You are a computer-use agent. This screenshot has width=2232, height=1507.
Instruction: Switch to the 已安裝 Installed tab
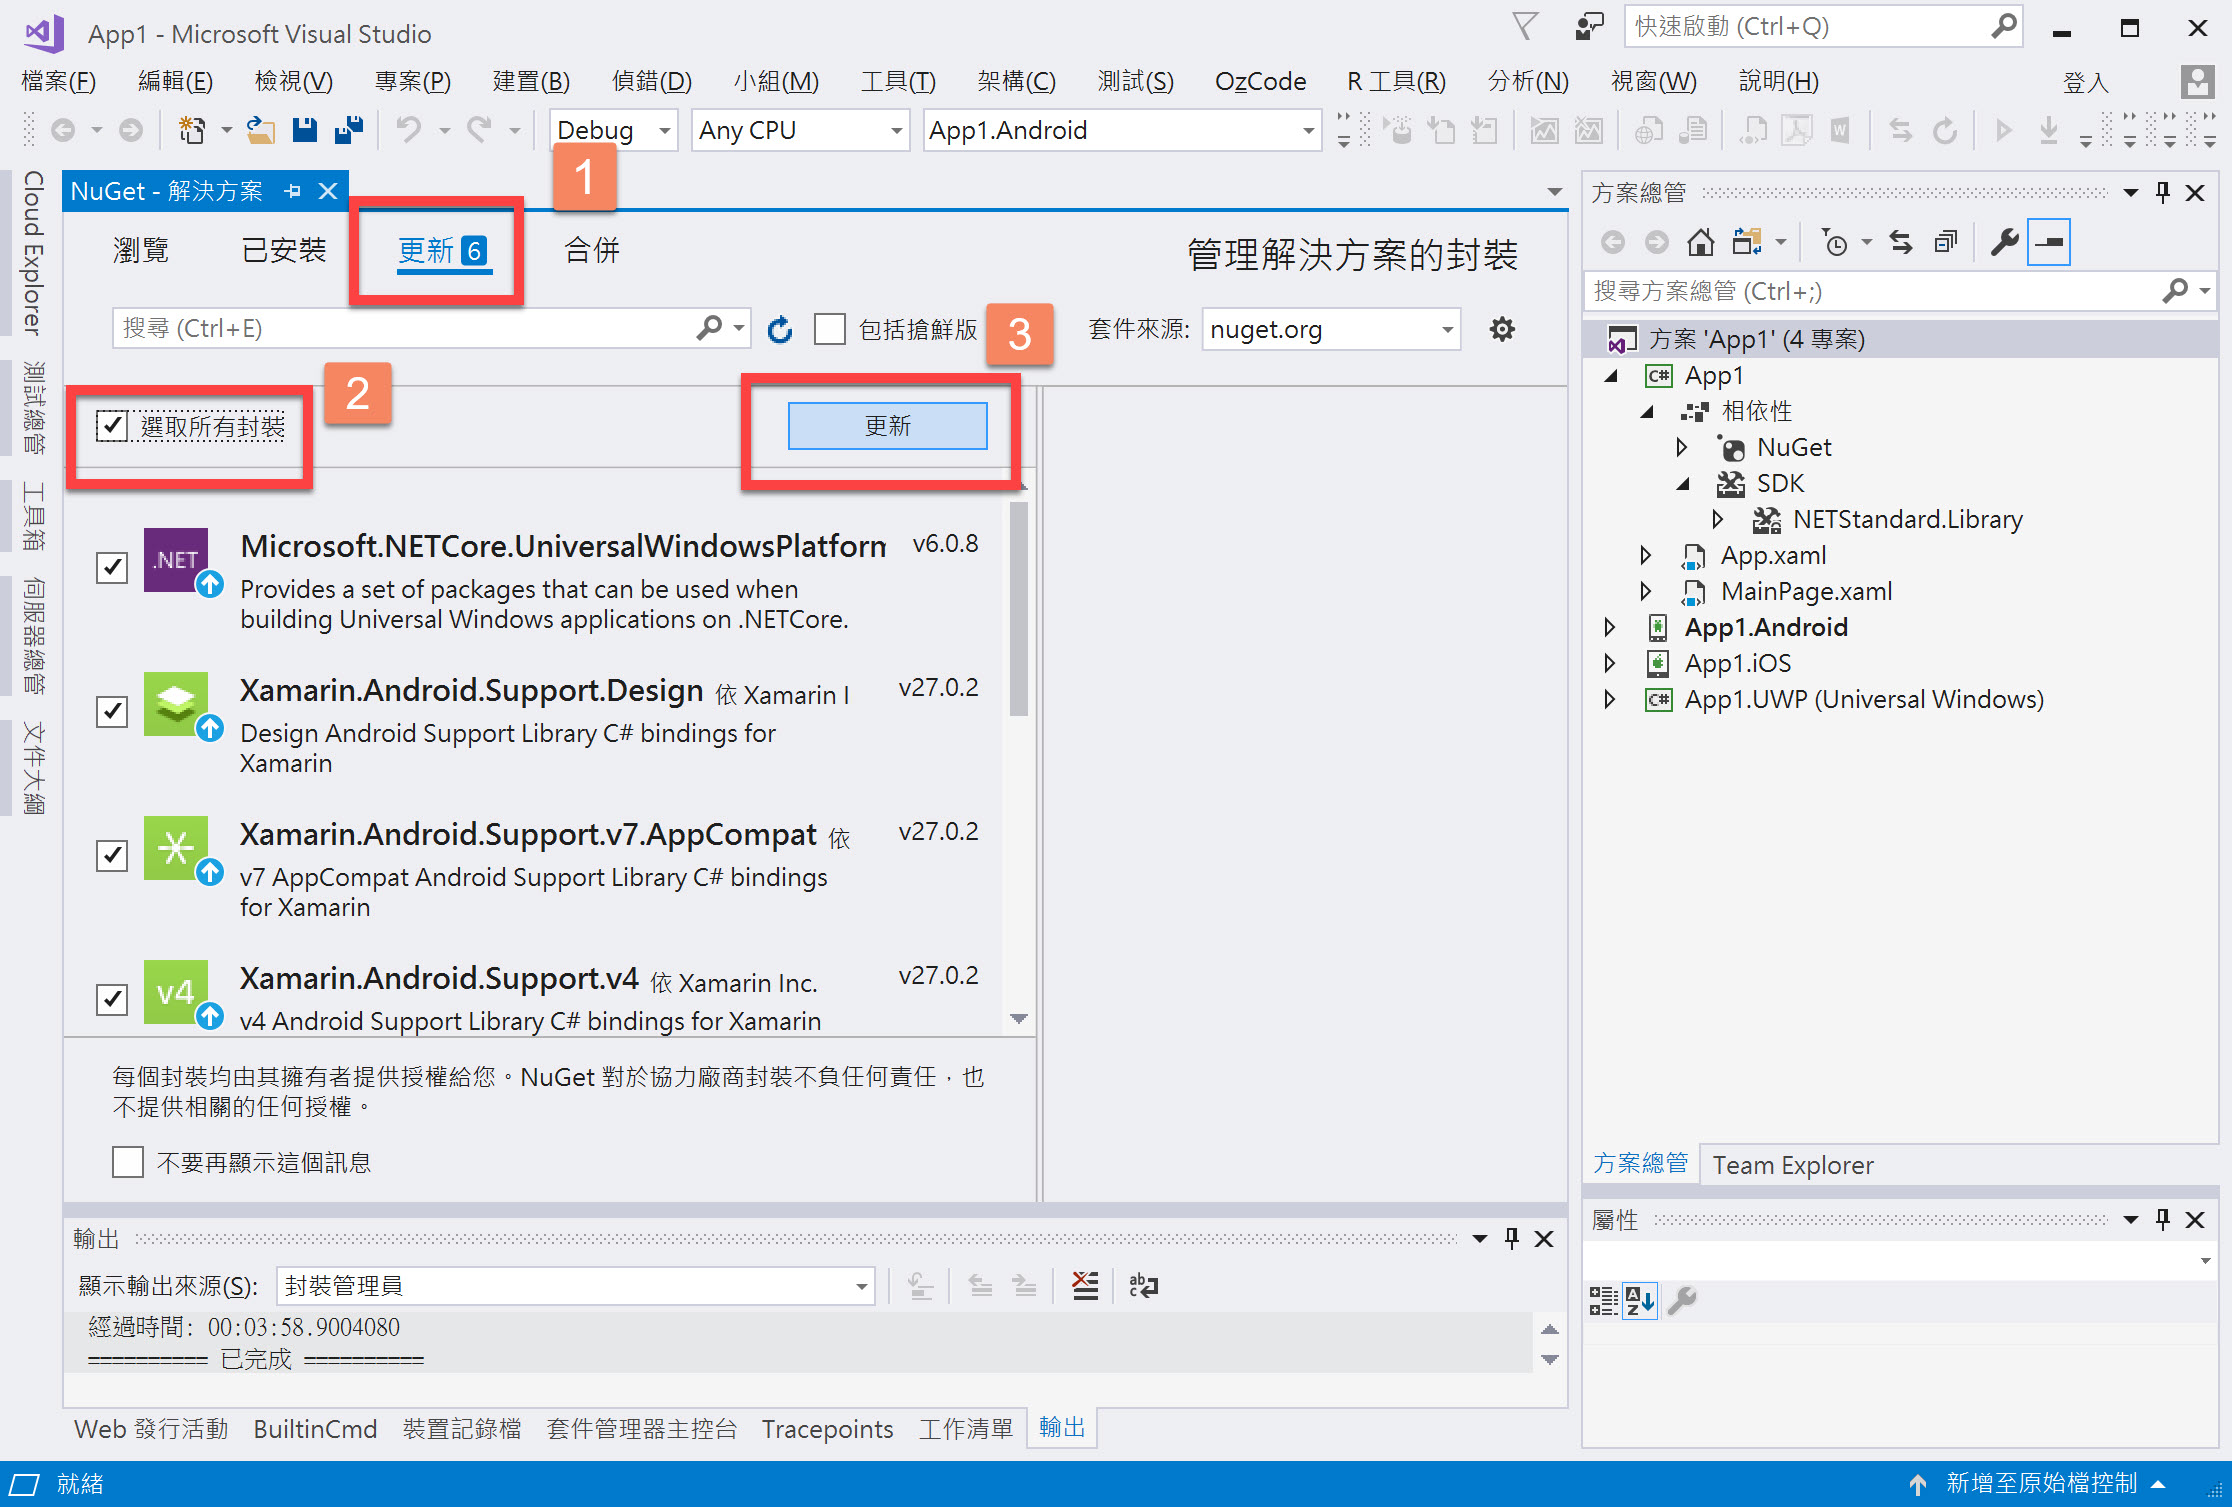coord(284,250)
